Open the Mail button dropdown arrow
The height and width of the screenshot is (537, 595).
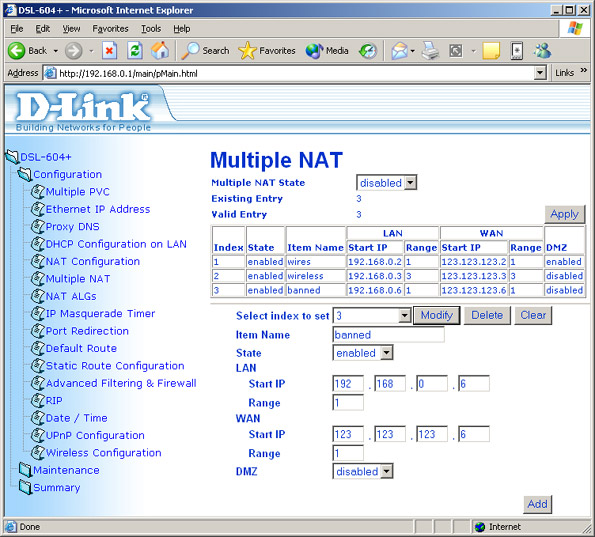(x=413, y=51)
